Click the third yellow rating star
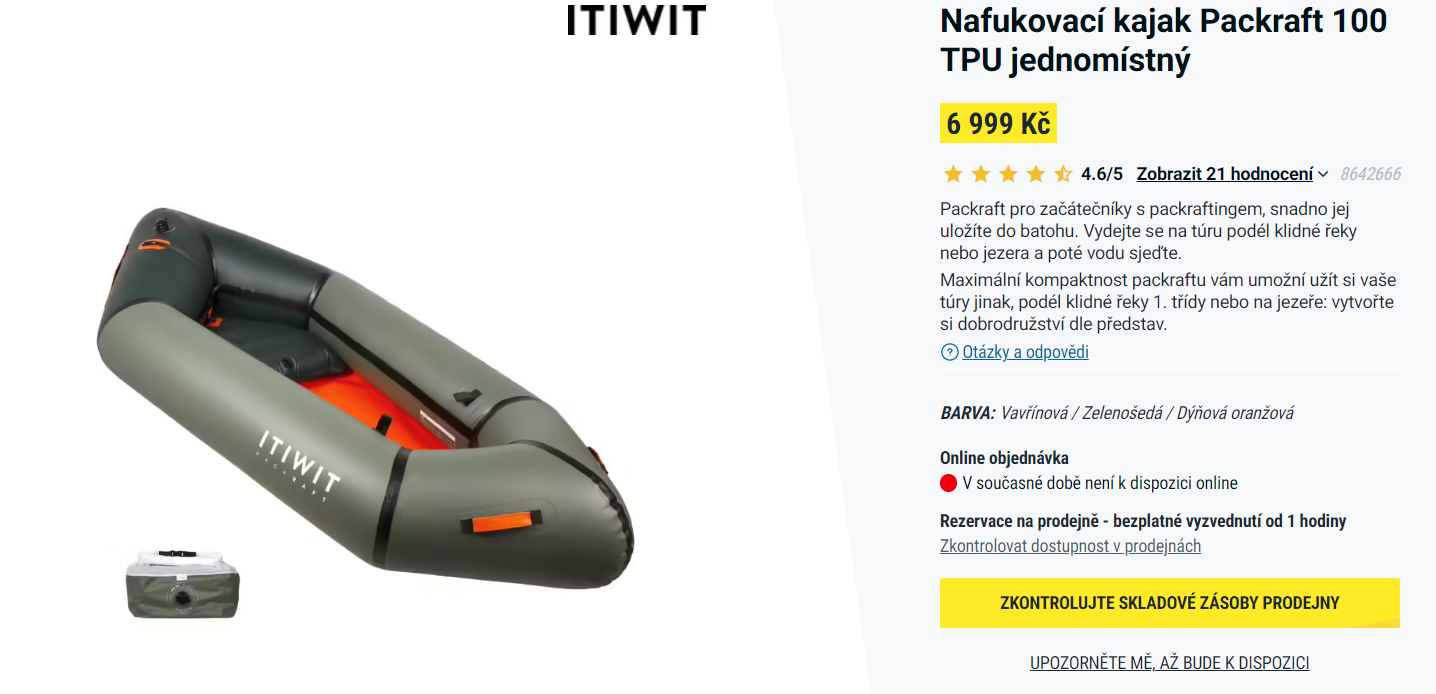1436x694 pixels. 1007,174
